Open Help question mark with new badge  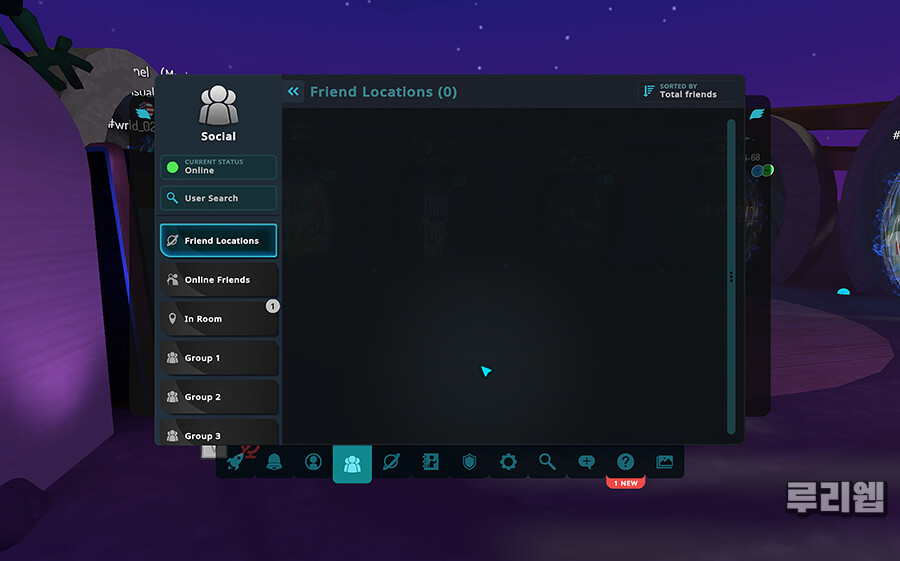tap(625, 462)
